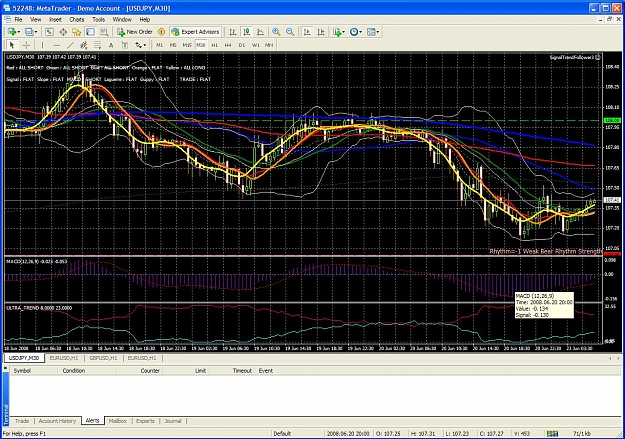Open the File menu
625x439 pixels.
(18, 20)
